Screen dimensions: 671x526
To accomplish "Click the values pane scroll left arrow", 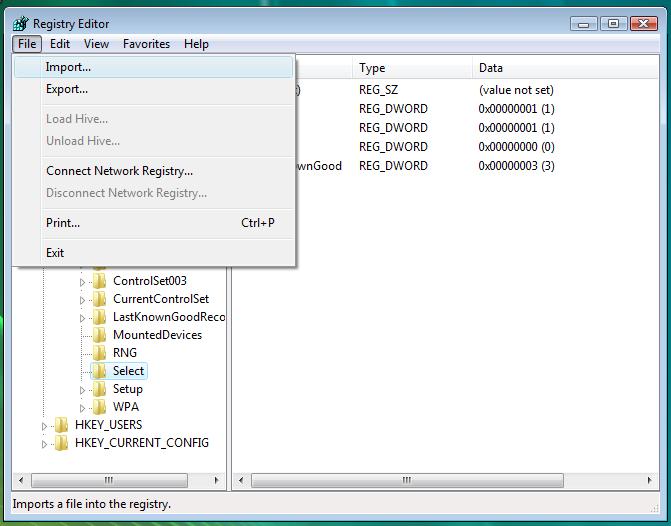I will 241,480.
